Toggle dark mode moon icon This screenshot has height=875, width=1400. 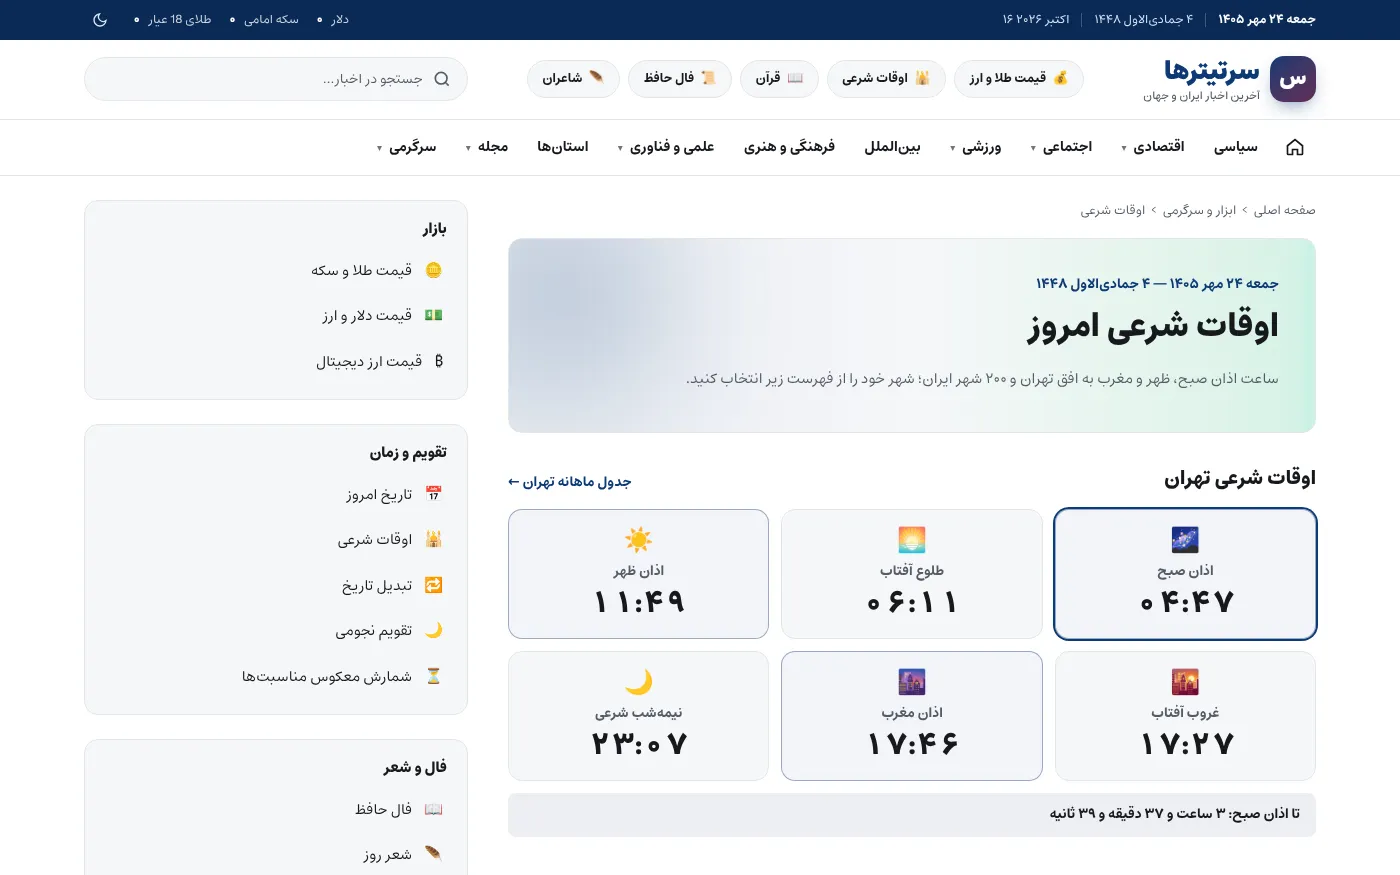pyautogui.click(x=100, y=19)
